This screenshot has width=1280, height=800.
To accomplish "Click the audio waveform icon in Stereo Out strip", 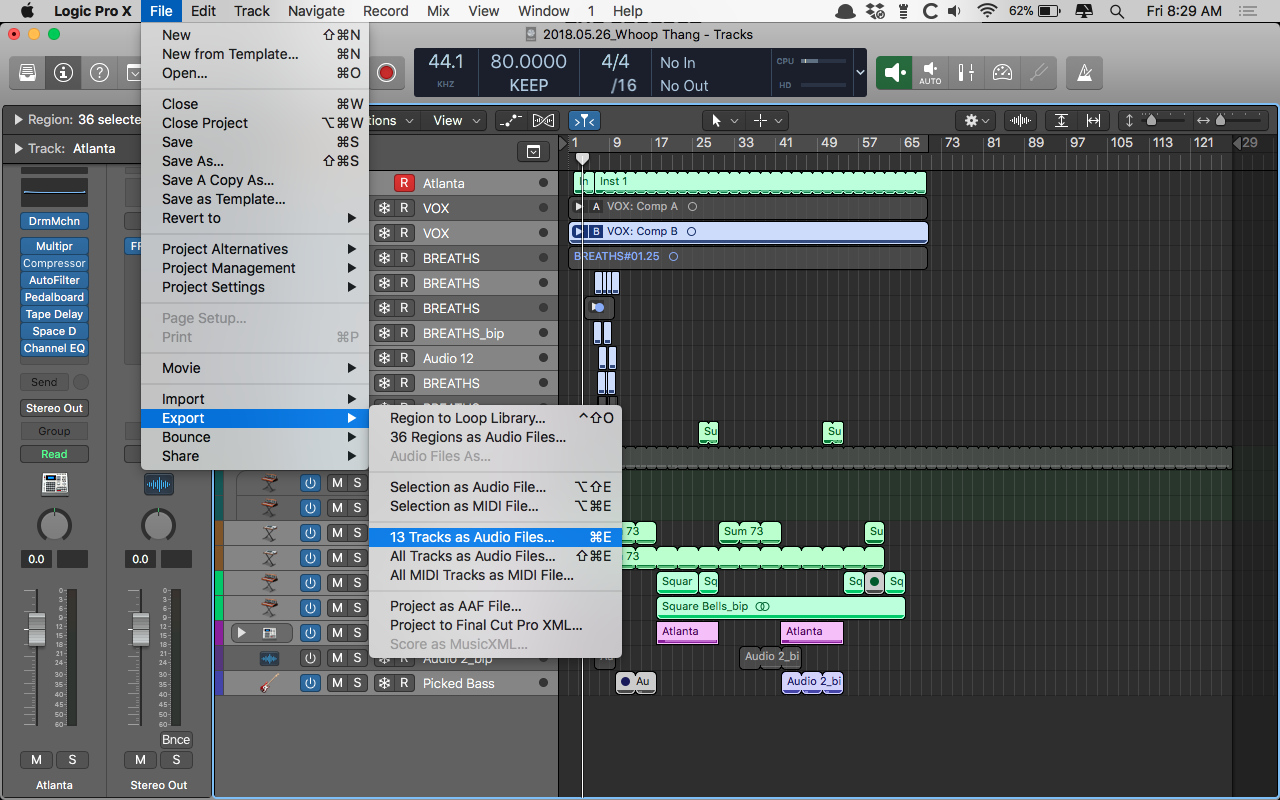I will [x=159, y=485].
